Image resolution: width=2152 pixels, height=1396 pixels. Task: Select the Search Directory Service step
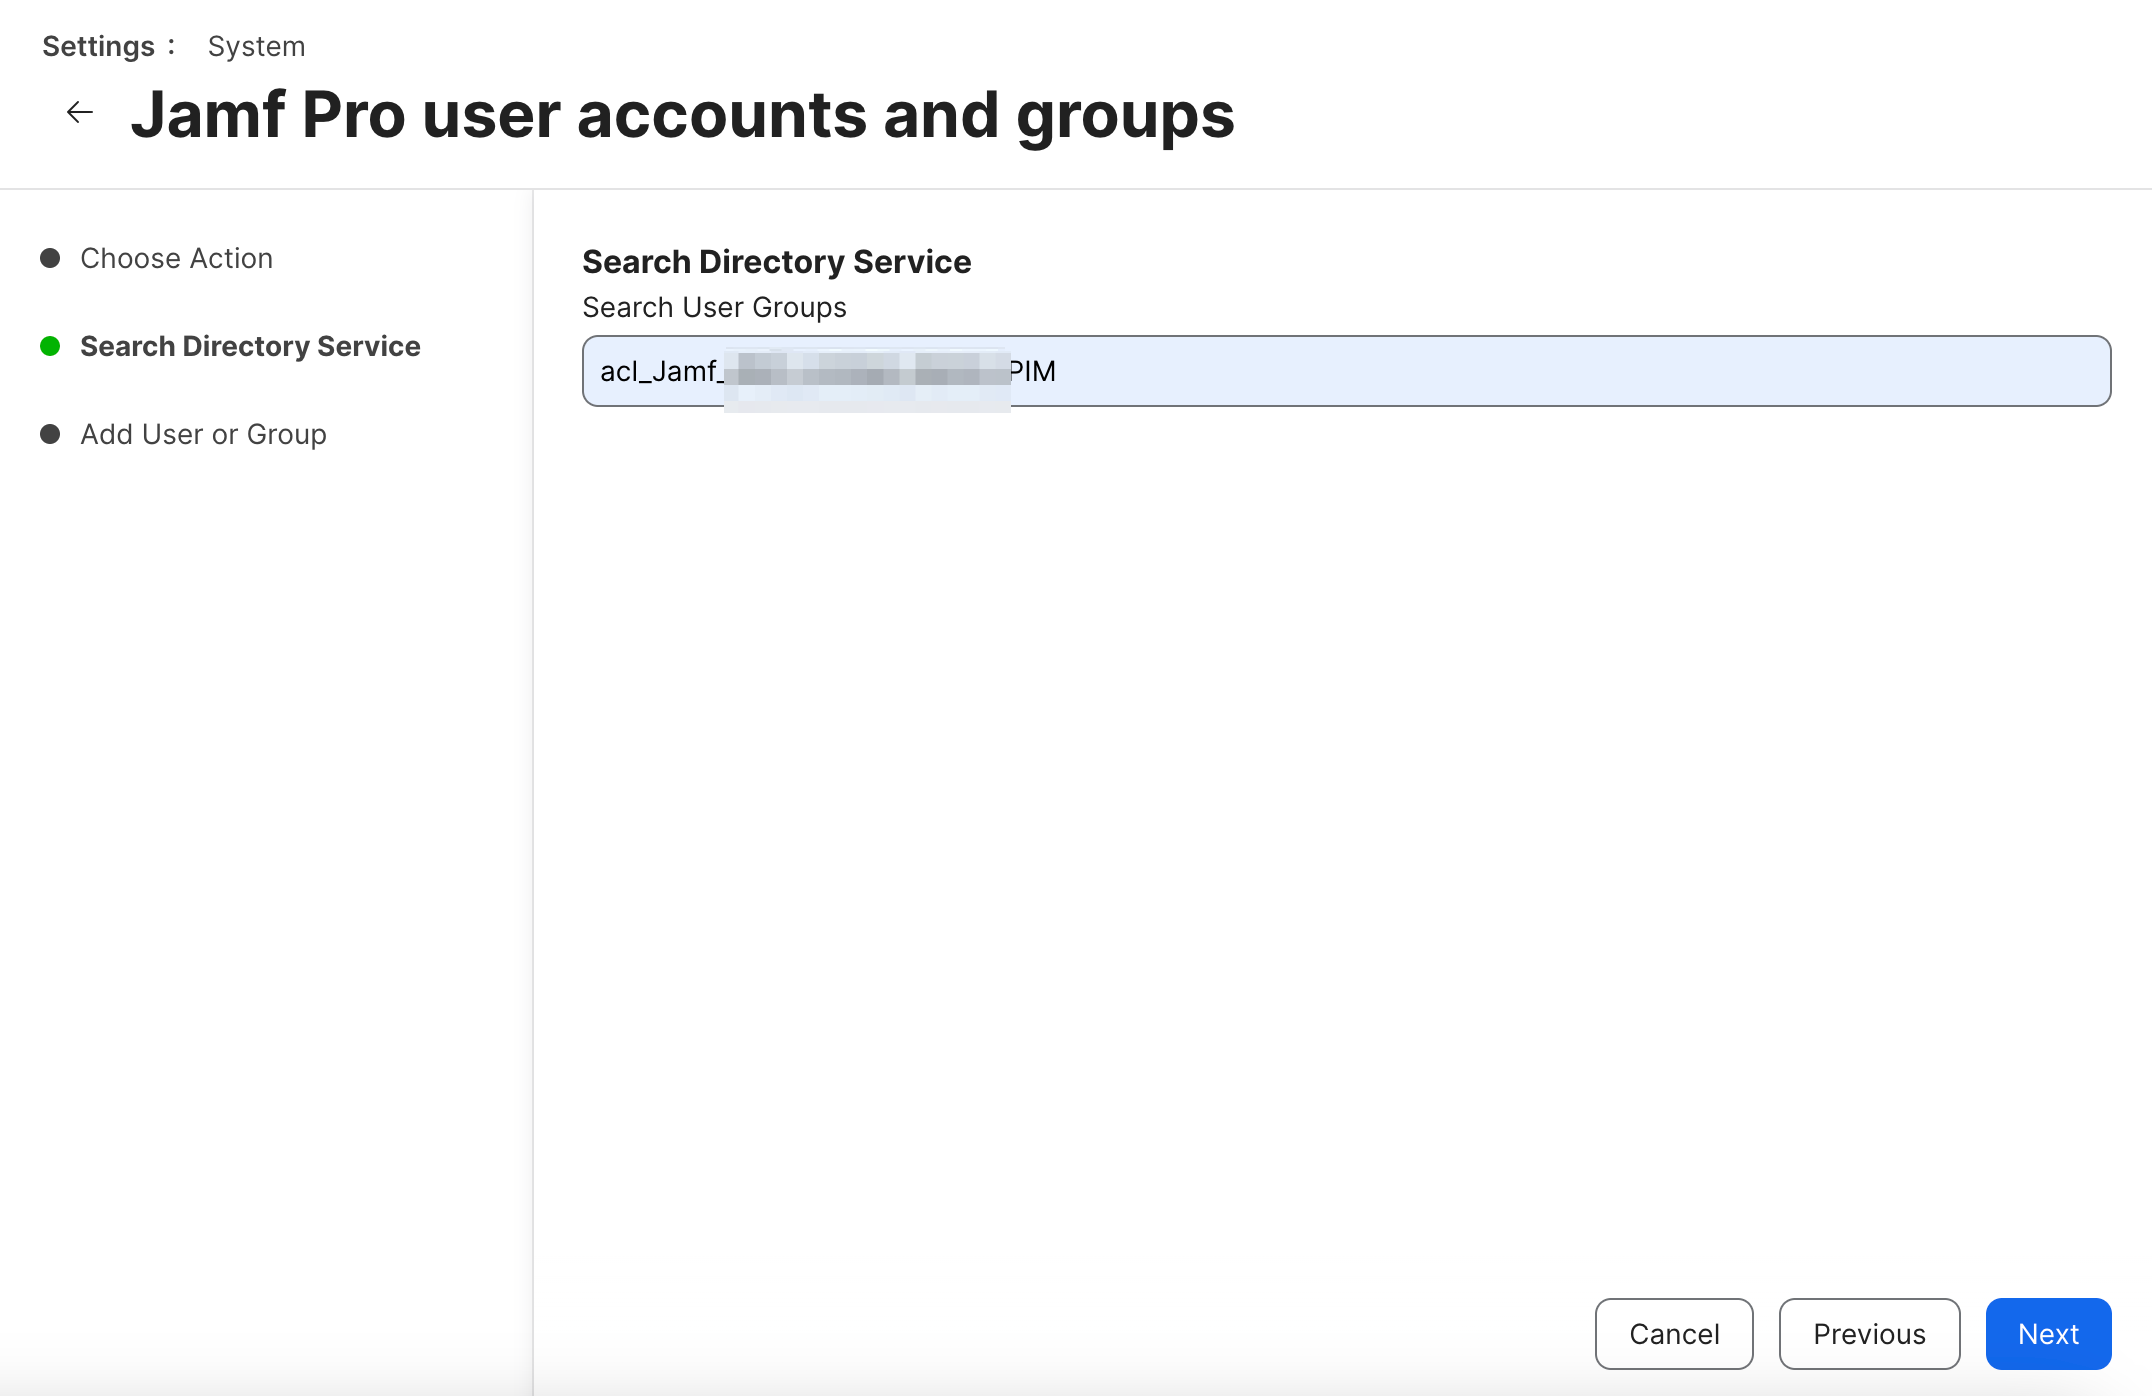tap(250, 346)
